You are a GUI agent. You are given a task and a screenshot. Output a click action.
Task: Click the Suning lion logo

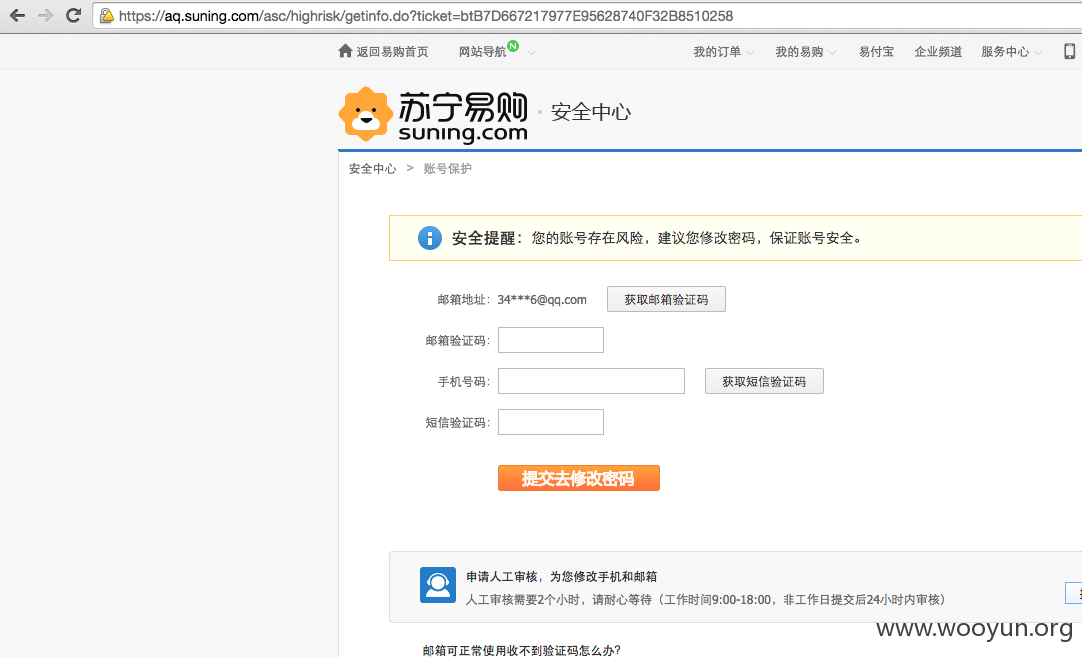coord(366,114)
